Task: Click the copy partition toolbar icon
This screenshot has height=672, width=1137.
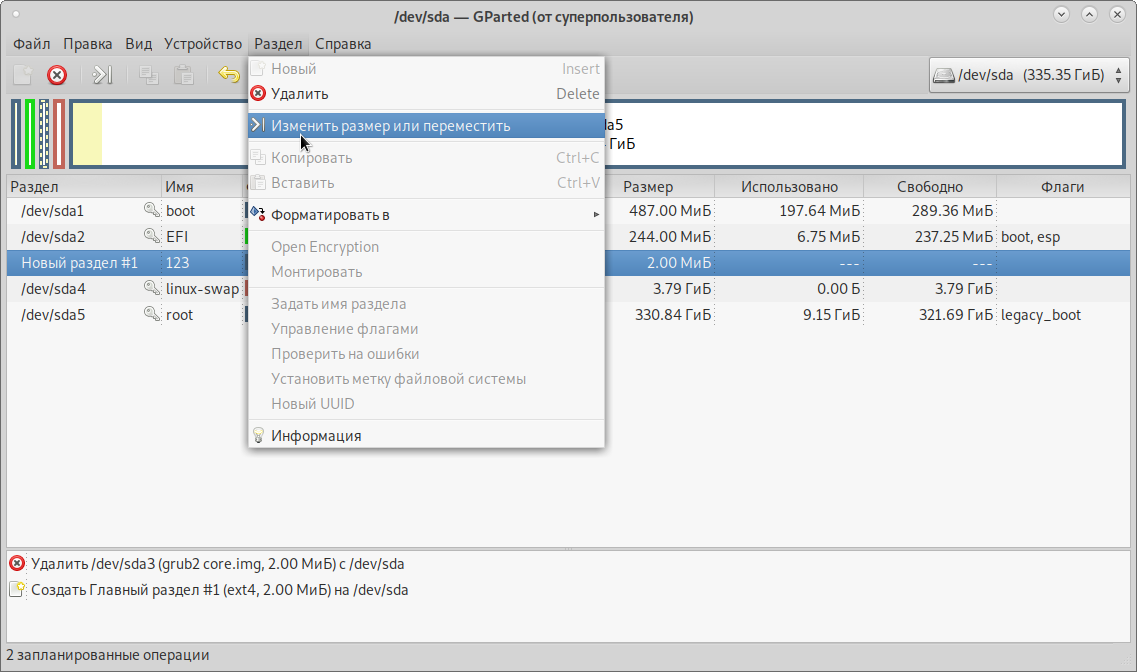Action: tap(149, 75)
